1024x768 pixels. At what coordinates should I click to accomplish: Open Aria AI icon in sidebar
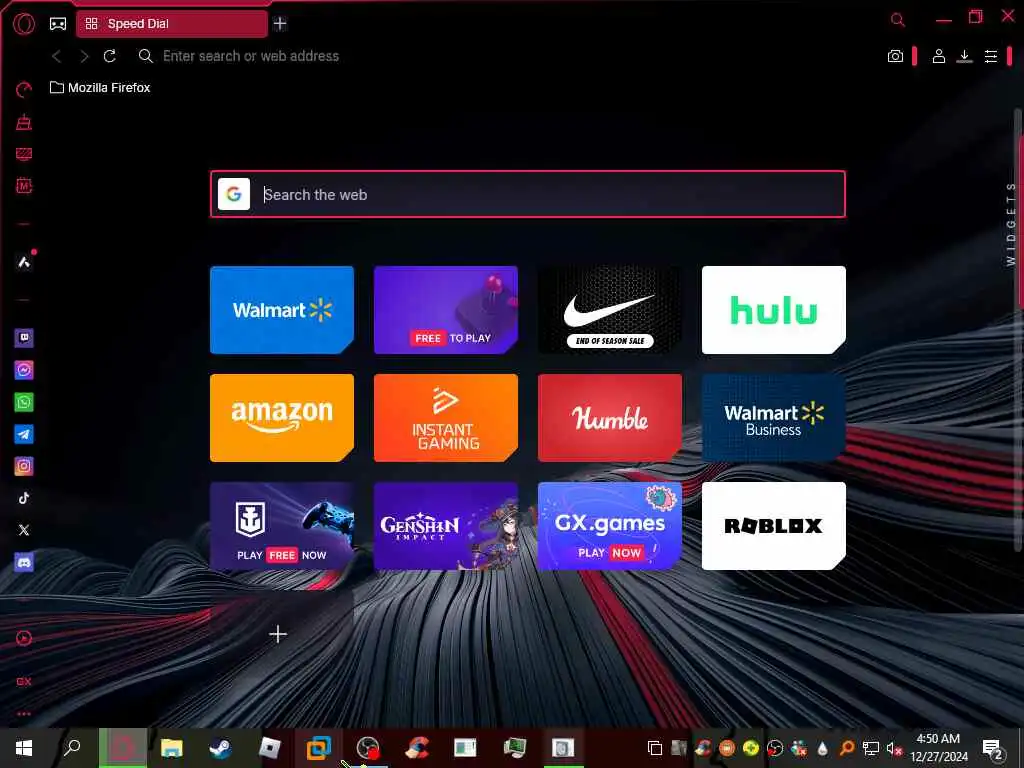(x=24, y=262)
